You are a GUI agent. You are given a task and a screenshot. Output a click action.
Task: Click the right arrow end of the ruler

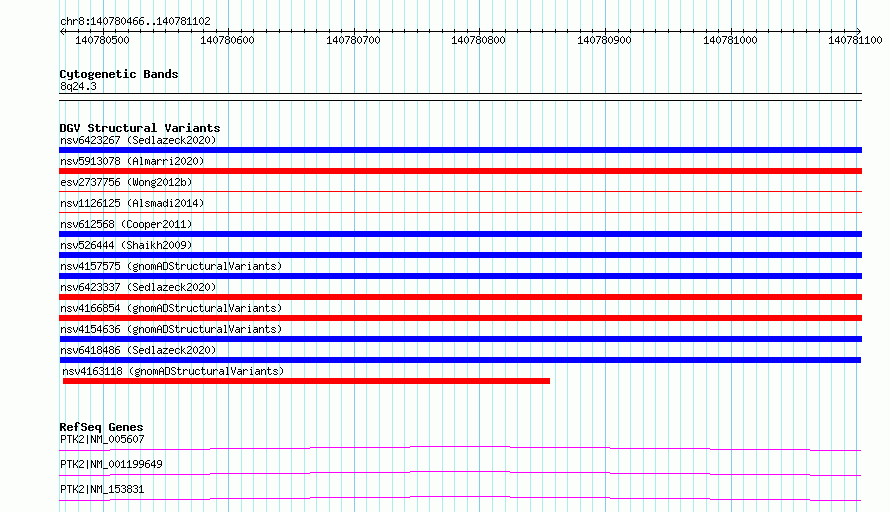point(859,31)
